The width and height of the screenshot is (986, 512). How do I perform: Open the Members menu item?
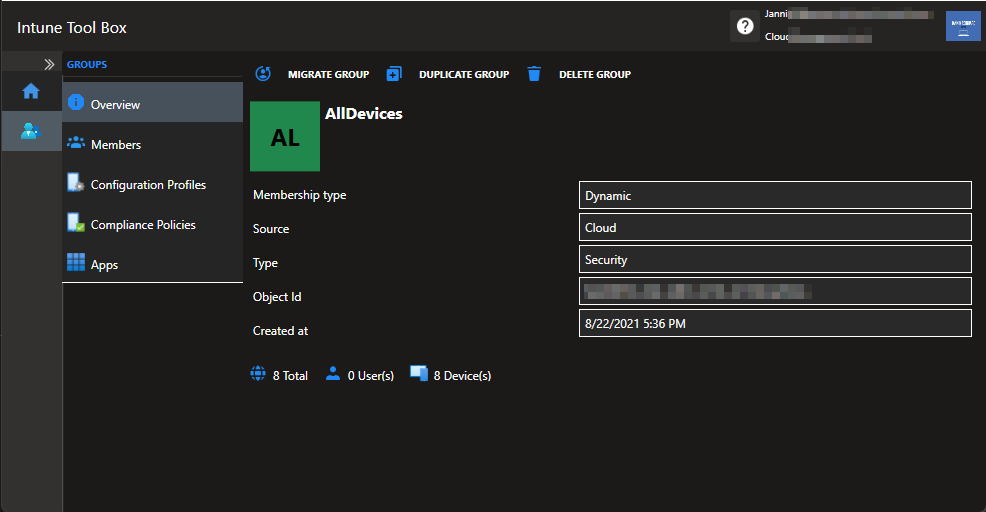pos(153,144)
